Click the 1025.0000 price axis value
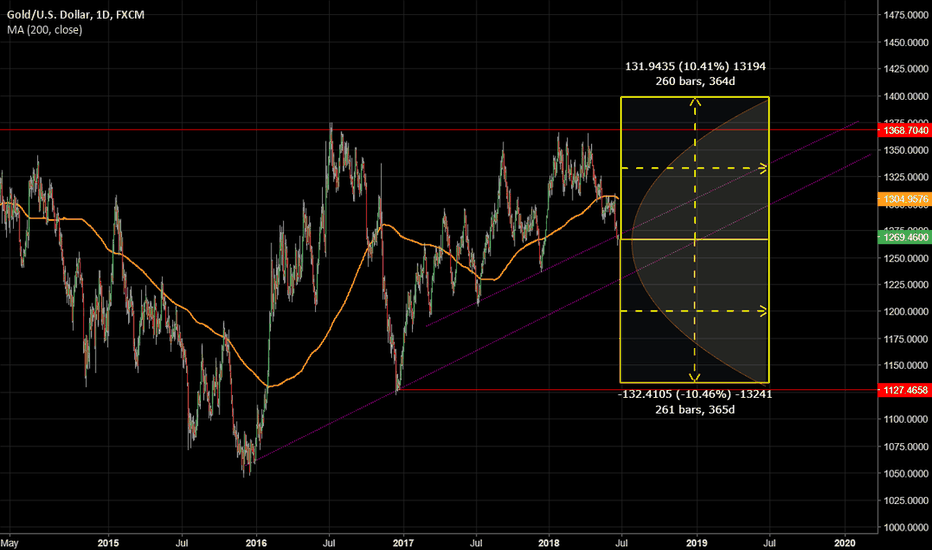This screenshot has width=932, height=550. [906, 500]
